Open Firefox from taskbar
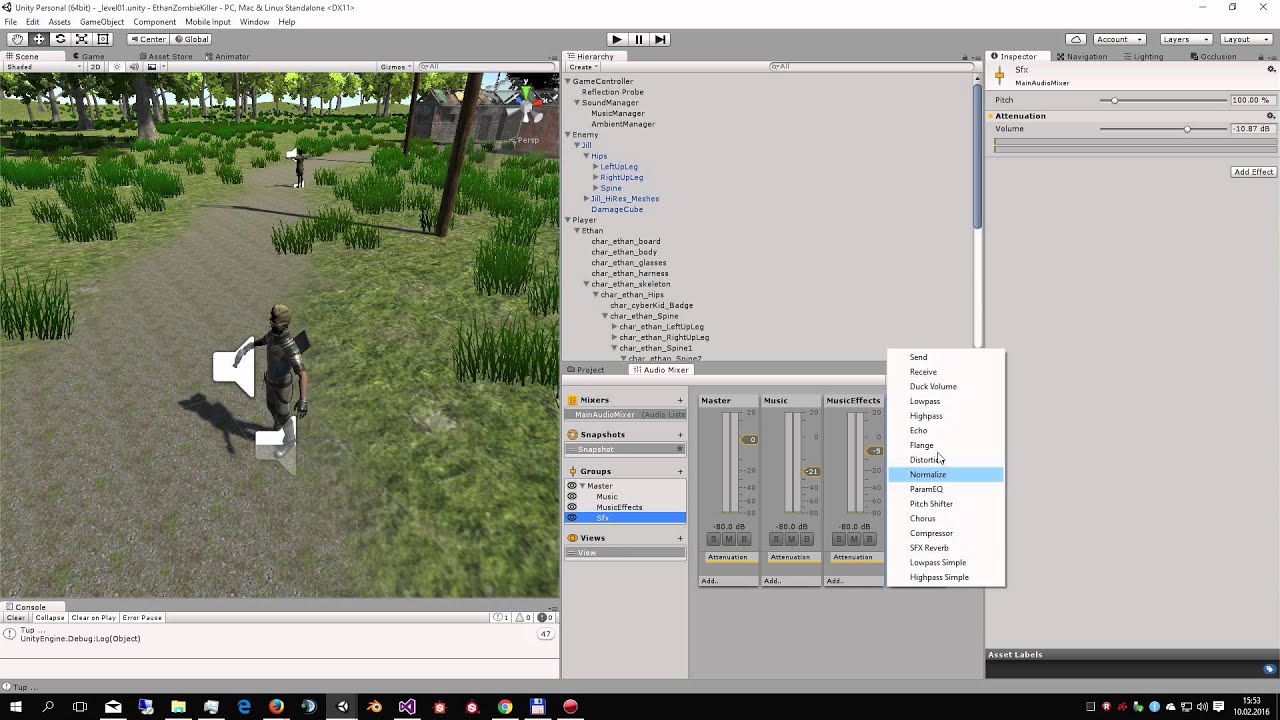Screen dimensions: 1280x720 click(276, 707)
